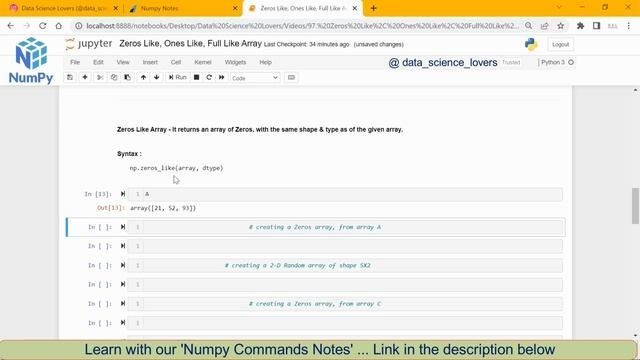640x360 pixels.
Task: Click the Jupyter logo
Action: point(89,44)
